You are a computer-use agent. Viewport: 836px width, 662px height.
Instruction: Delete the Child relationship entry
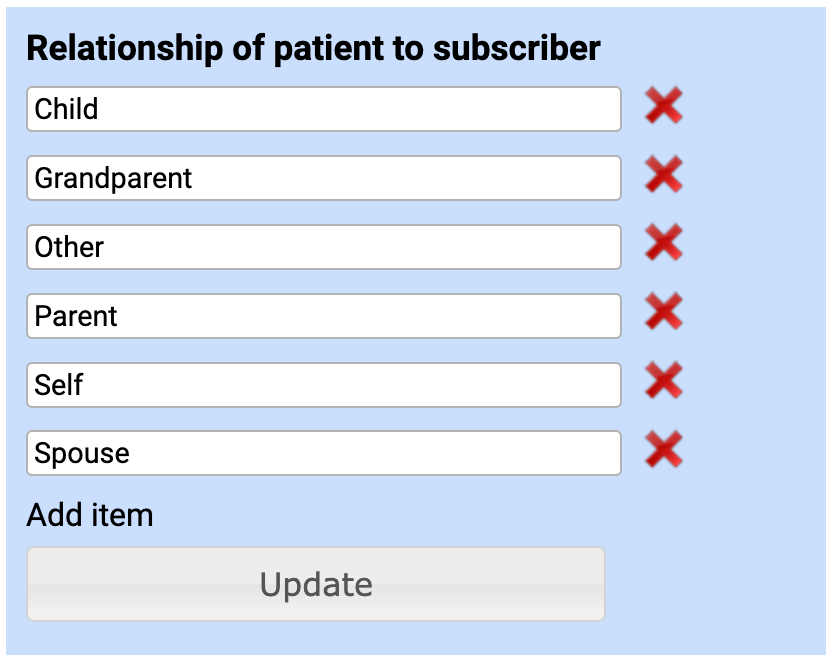click(x=664, y=106)
